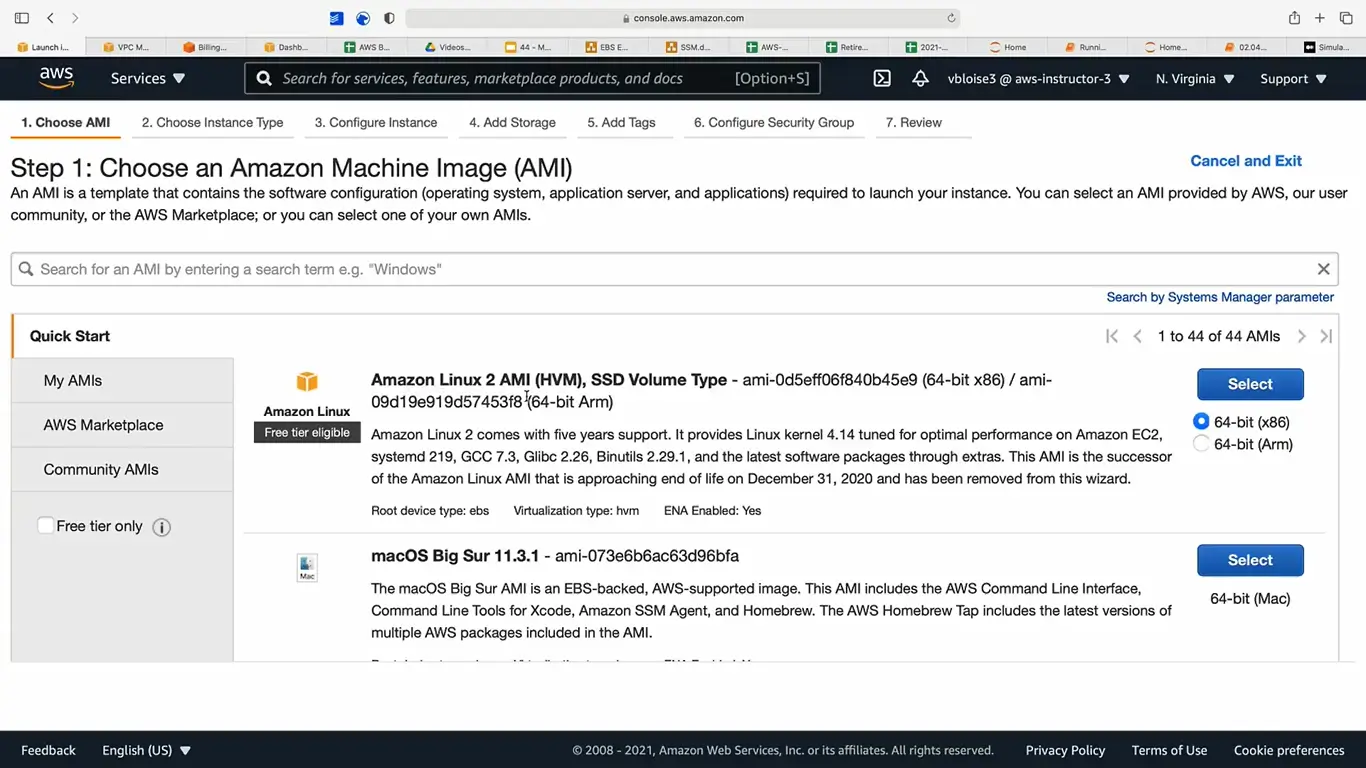
Task: Switch to the VPC M... browser tab
Action: tap(124, 47)
